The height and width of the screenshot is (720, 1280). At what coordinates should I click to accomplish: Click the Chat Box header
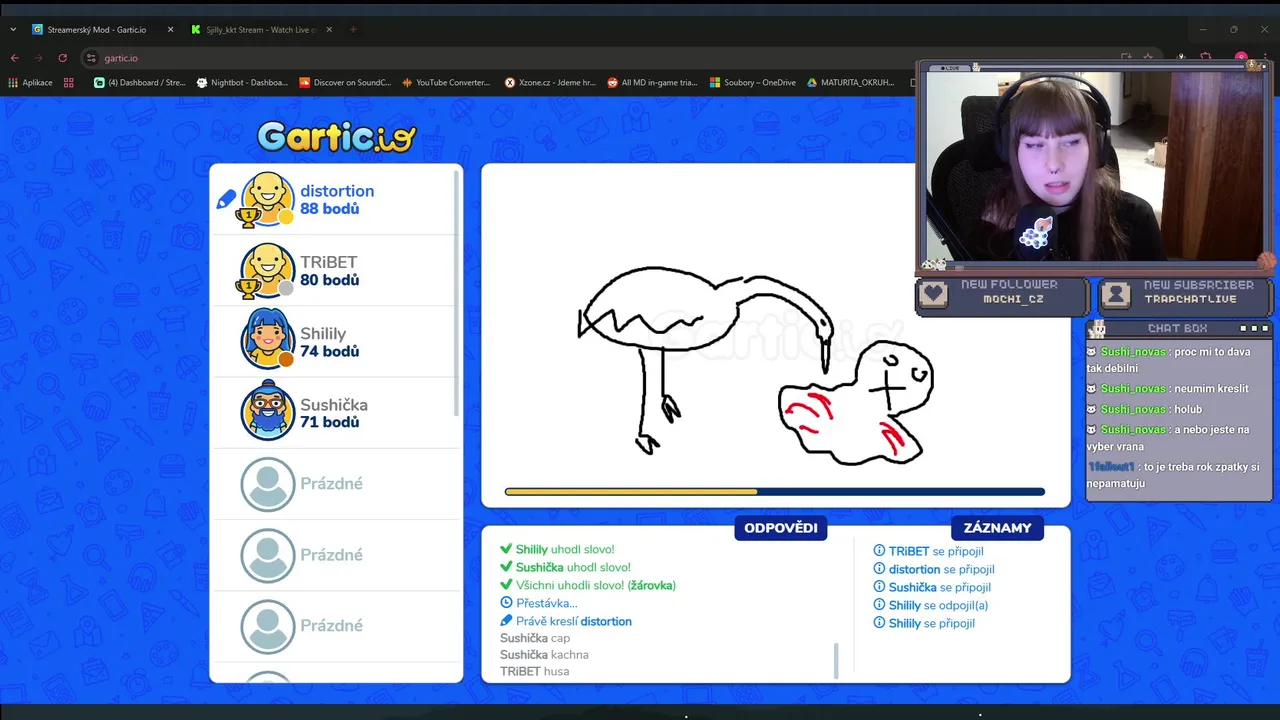[x=1178, y=328]
